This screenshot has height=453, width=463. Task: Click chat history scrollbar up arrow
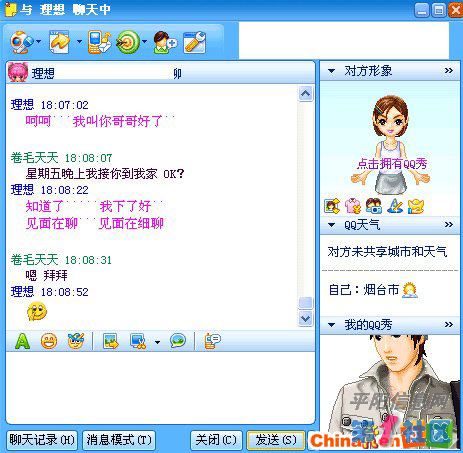click(x=305, y=94)
